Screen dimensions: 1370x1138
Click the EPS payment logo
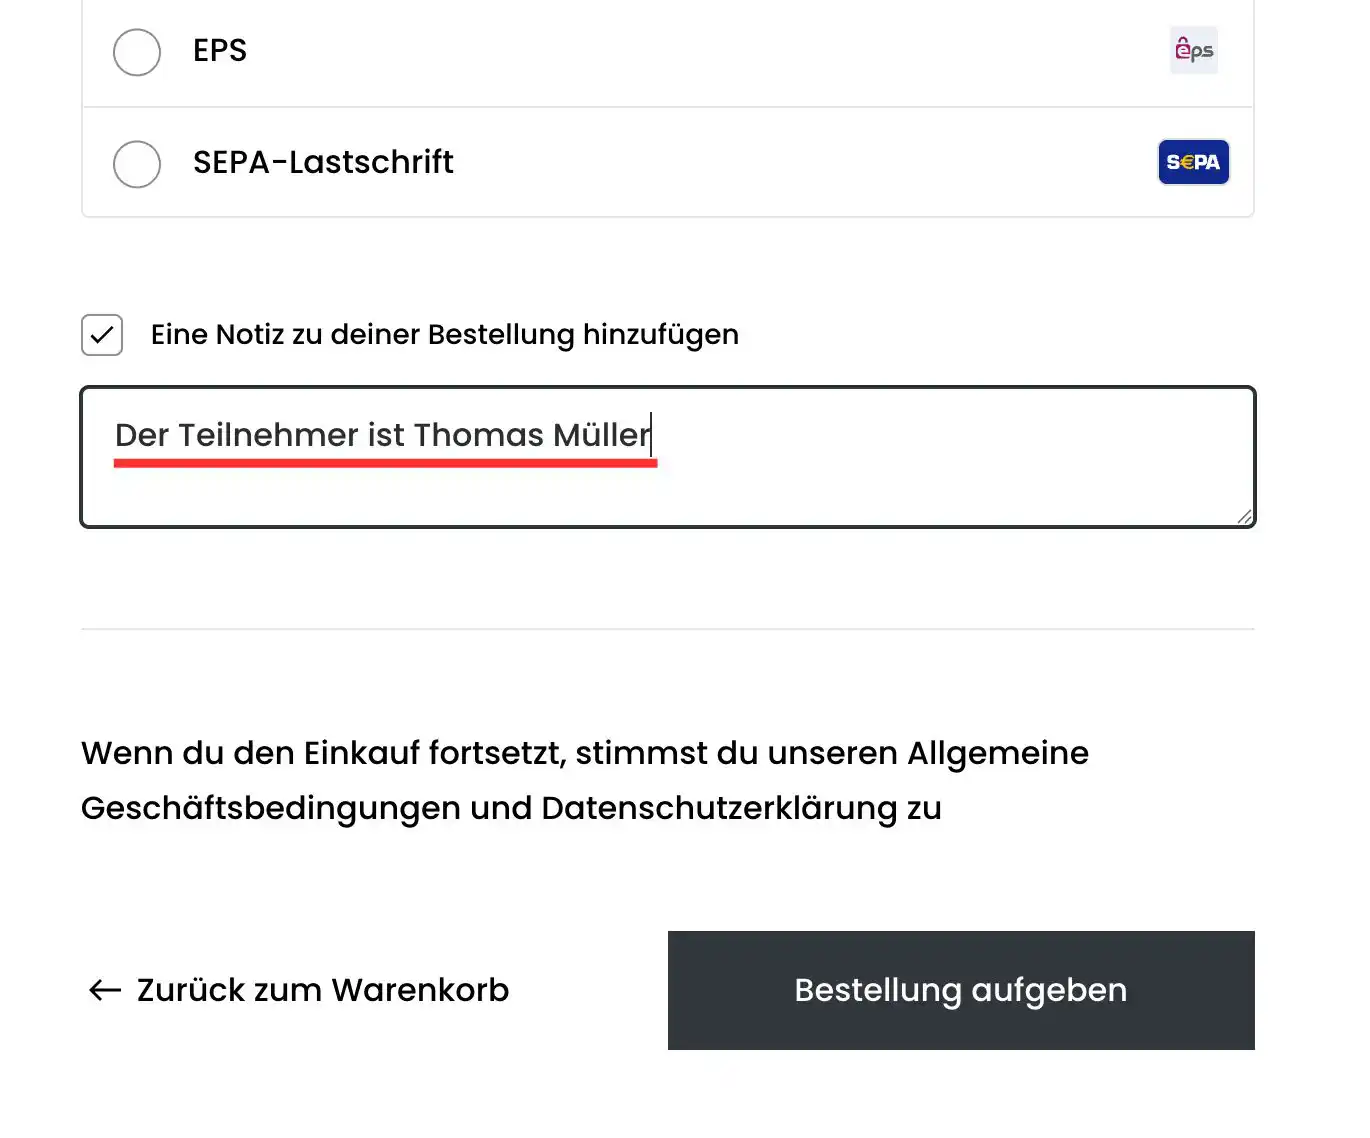(x=1193, y=50)
